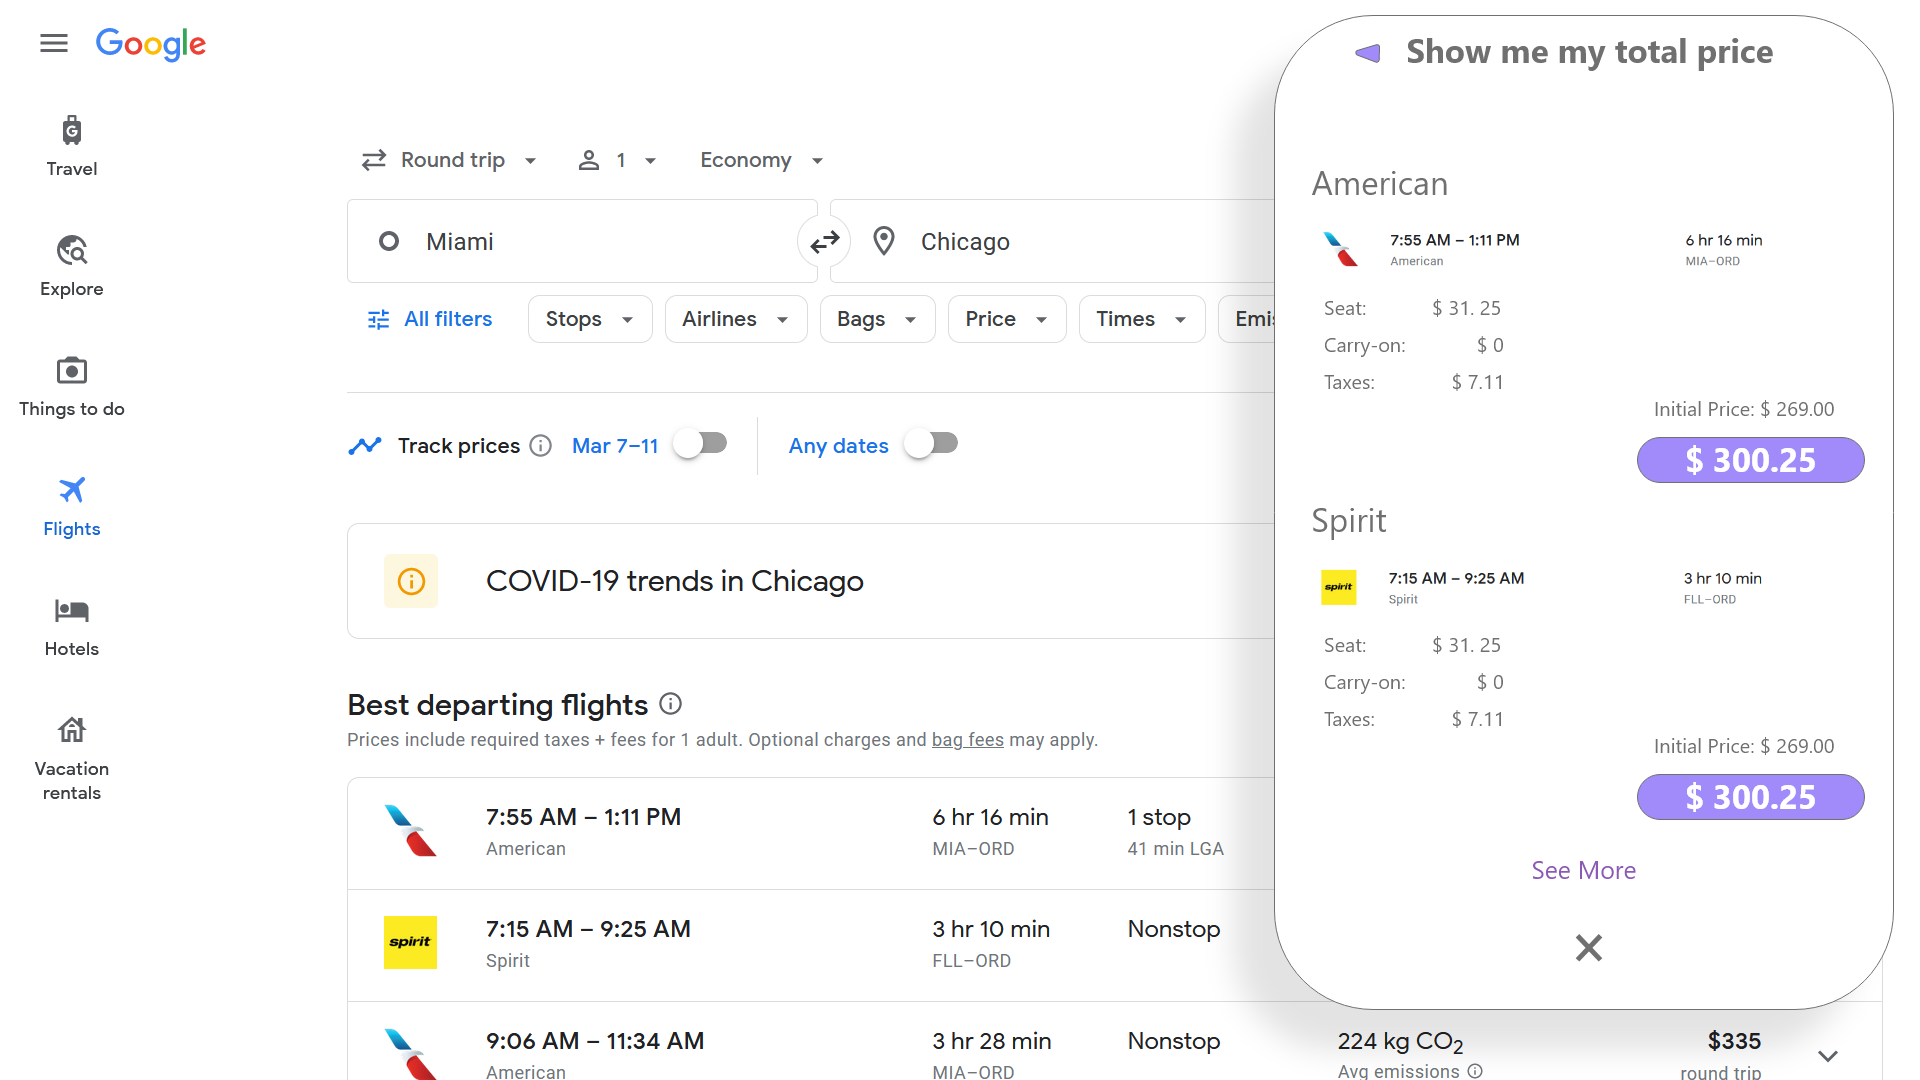Go to Hotels in sidebar
The width and height of the screenshot is (1920, 1080).
coord(72,626)
